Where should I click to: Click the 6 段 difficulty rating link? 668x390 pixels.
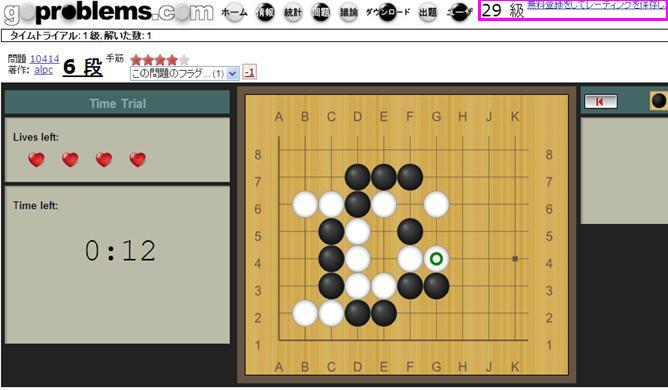(83, 67)
